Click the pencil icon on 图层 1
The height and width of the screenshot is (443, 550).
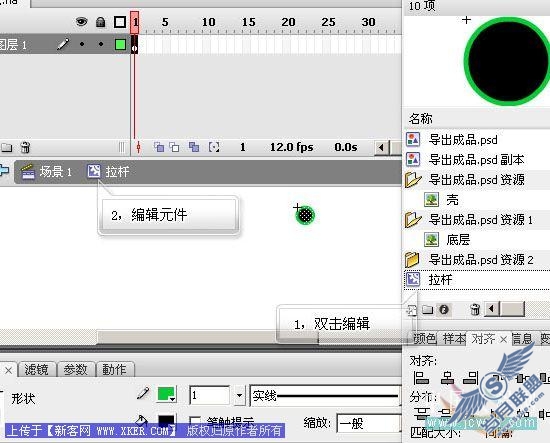(63, 44)
